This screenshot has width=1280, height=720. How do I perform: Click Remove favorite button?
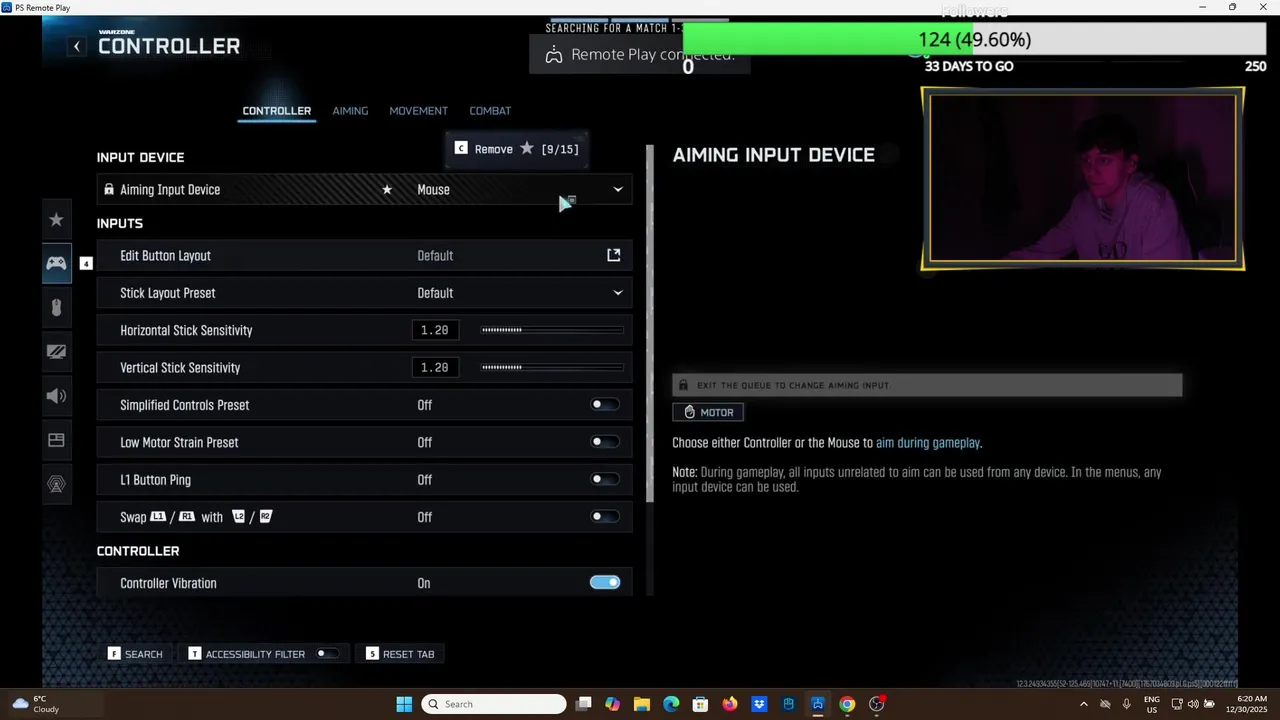click(x=516, y=149)
